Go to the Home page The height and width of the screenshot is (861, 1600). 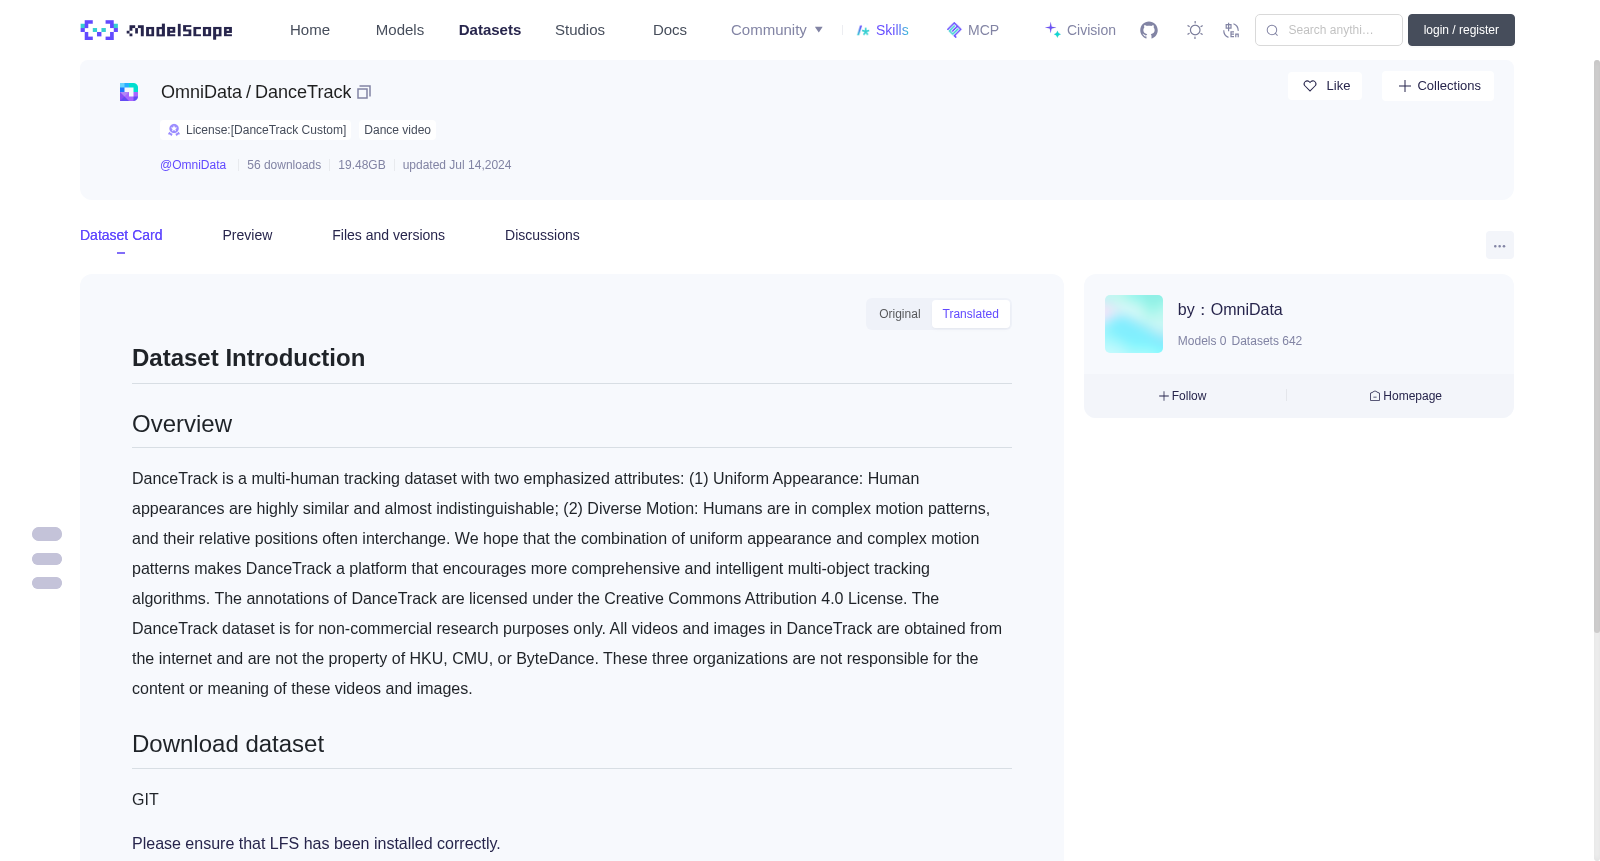[x=310, y=30]
